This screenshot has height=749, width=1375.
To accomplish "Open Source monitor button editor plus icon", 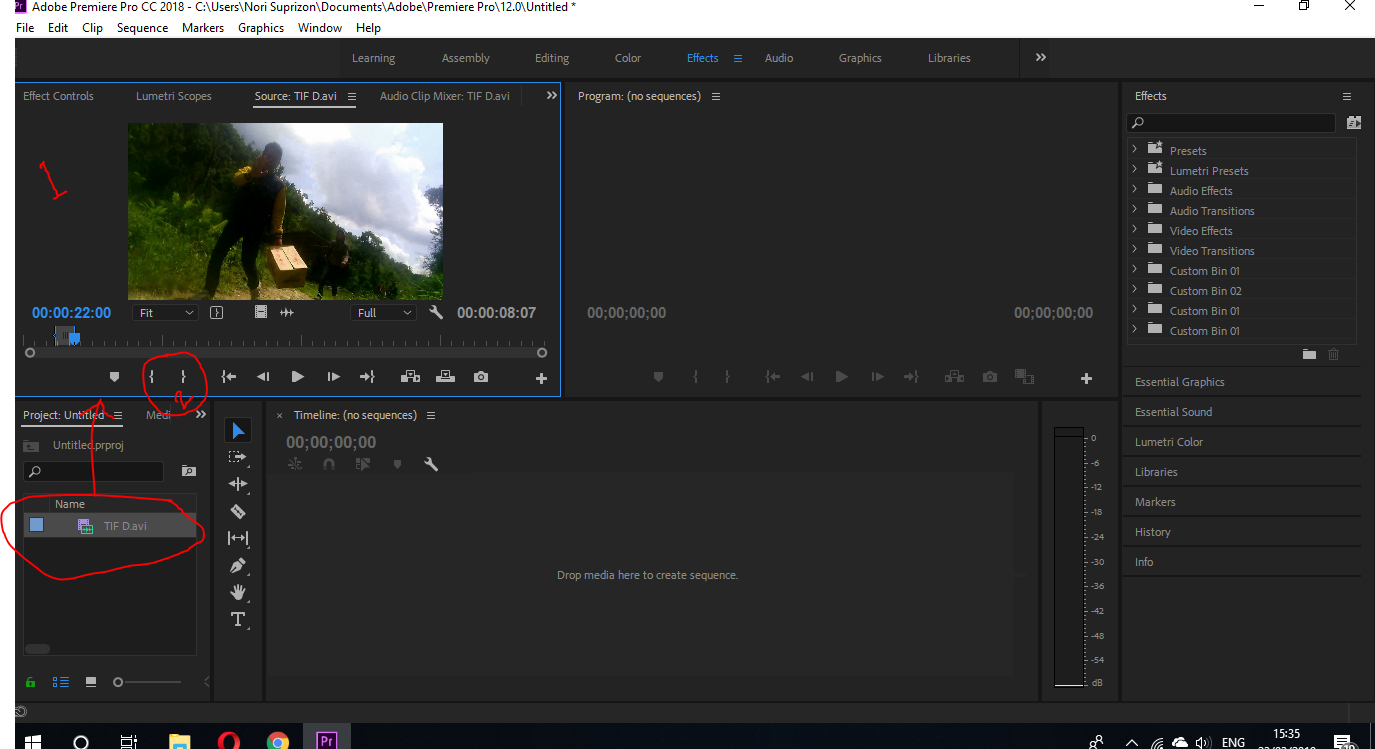I will [541, 379].
